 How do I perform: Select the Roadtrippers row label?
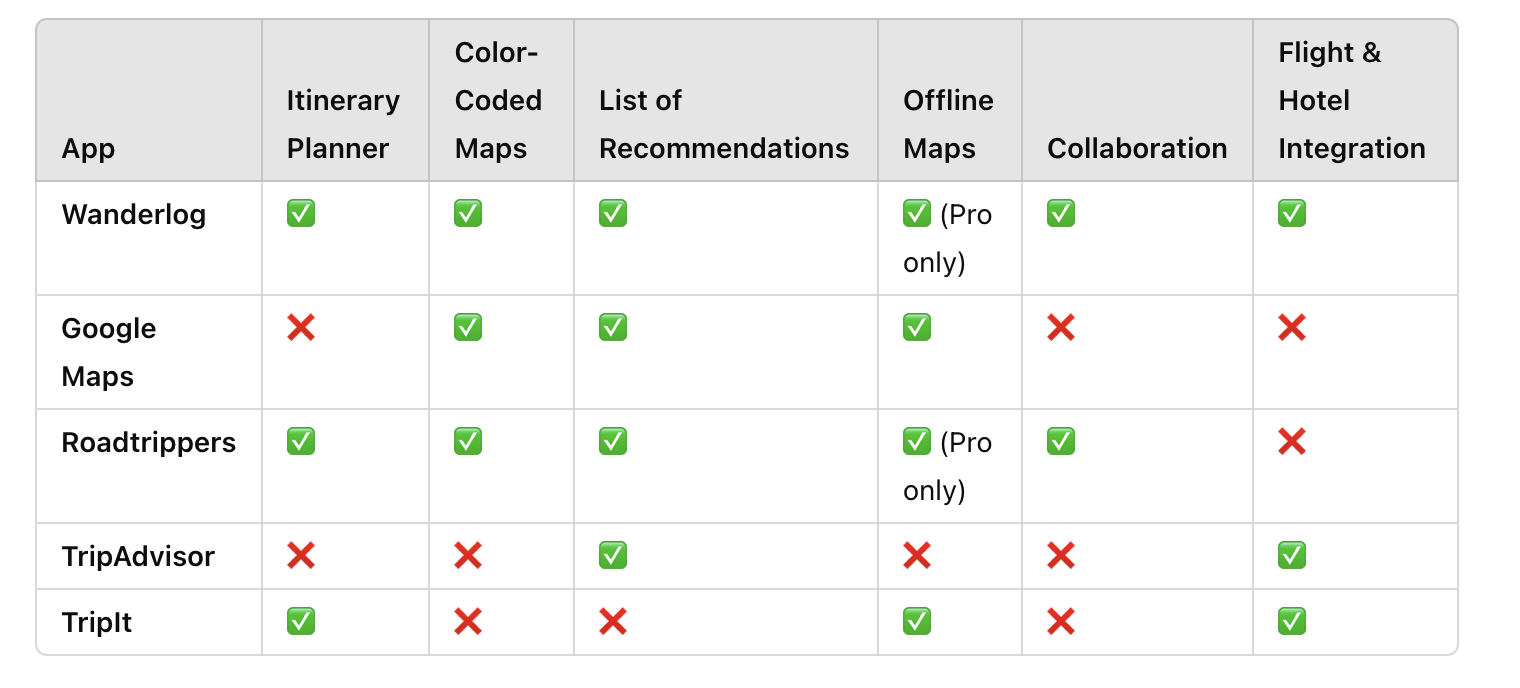[149, 442]
